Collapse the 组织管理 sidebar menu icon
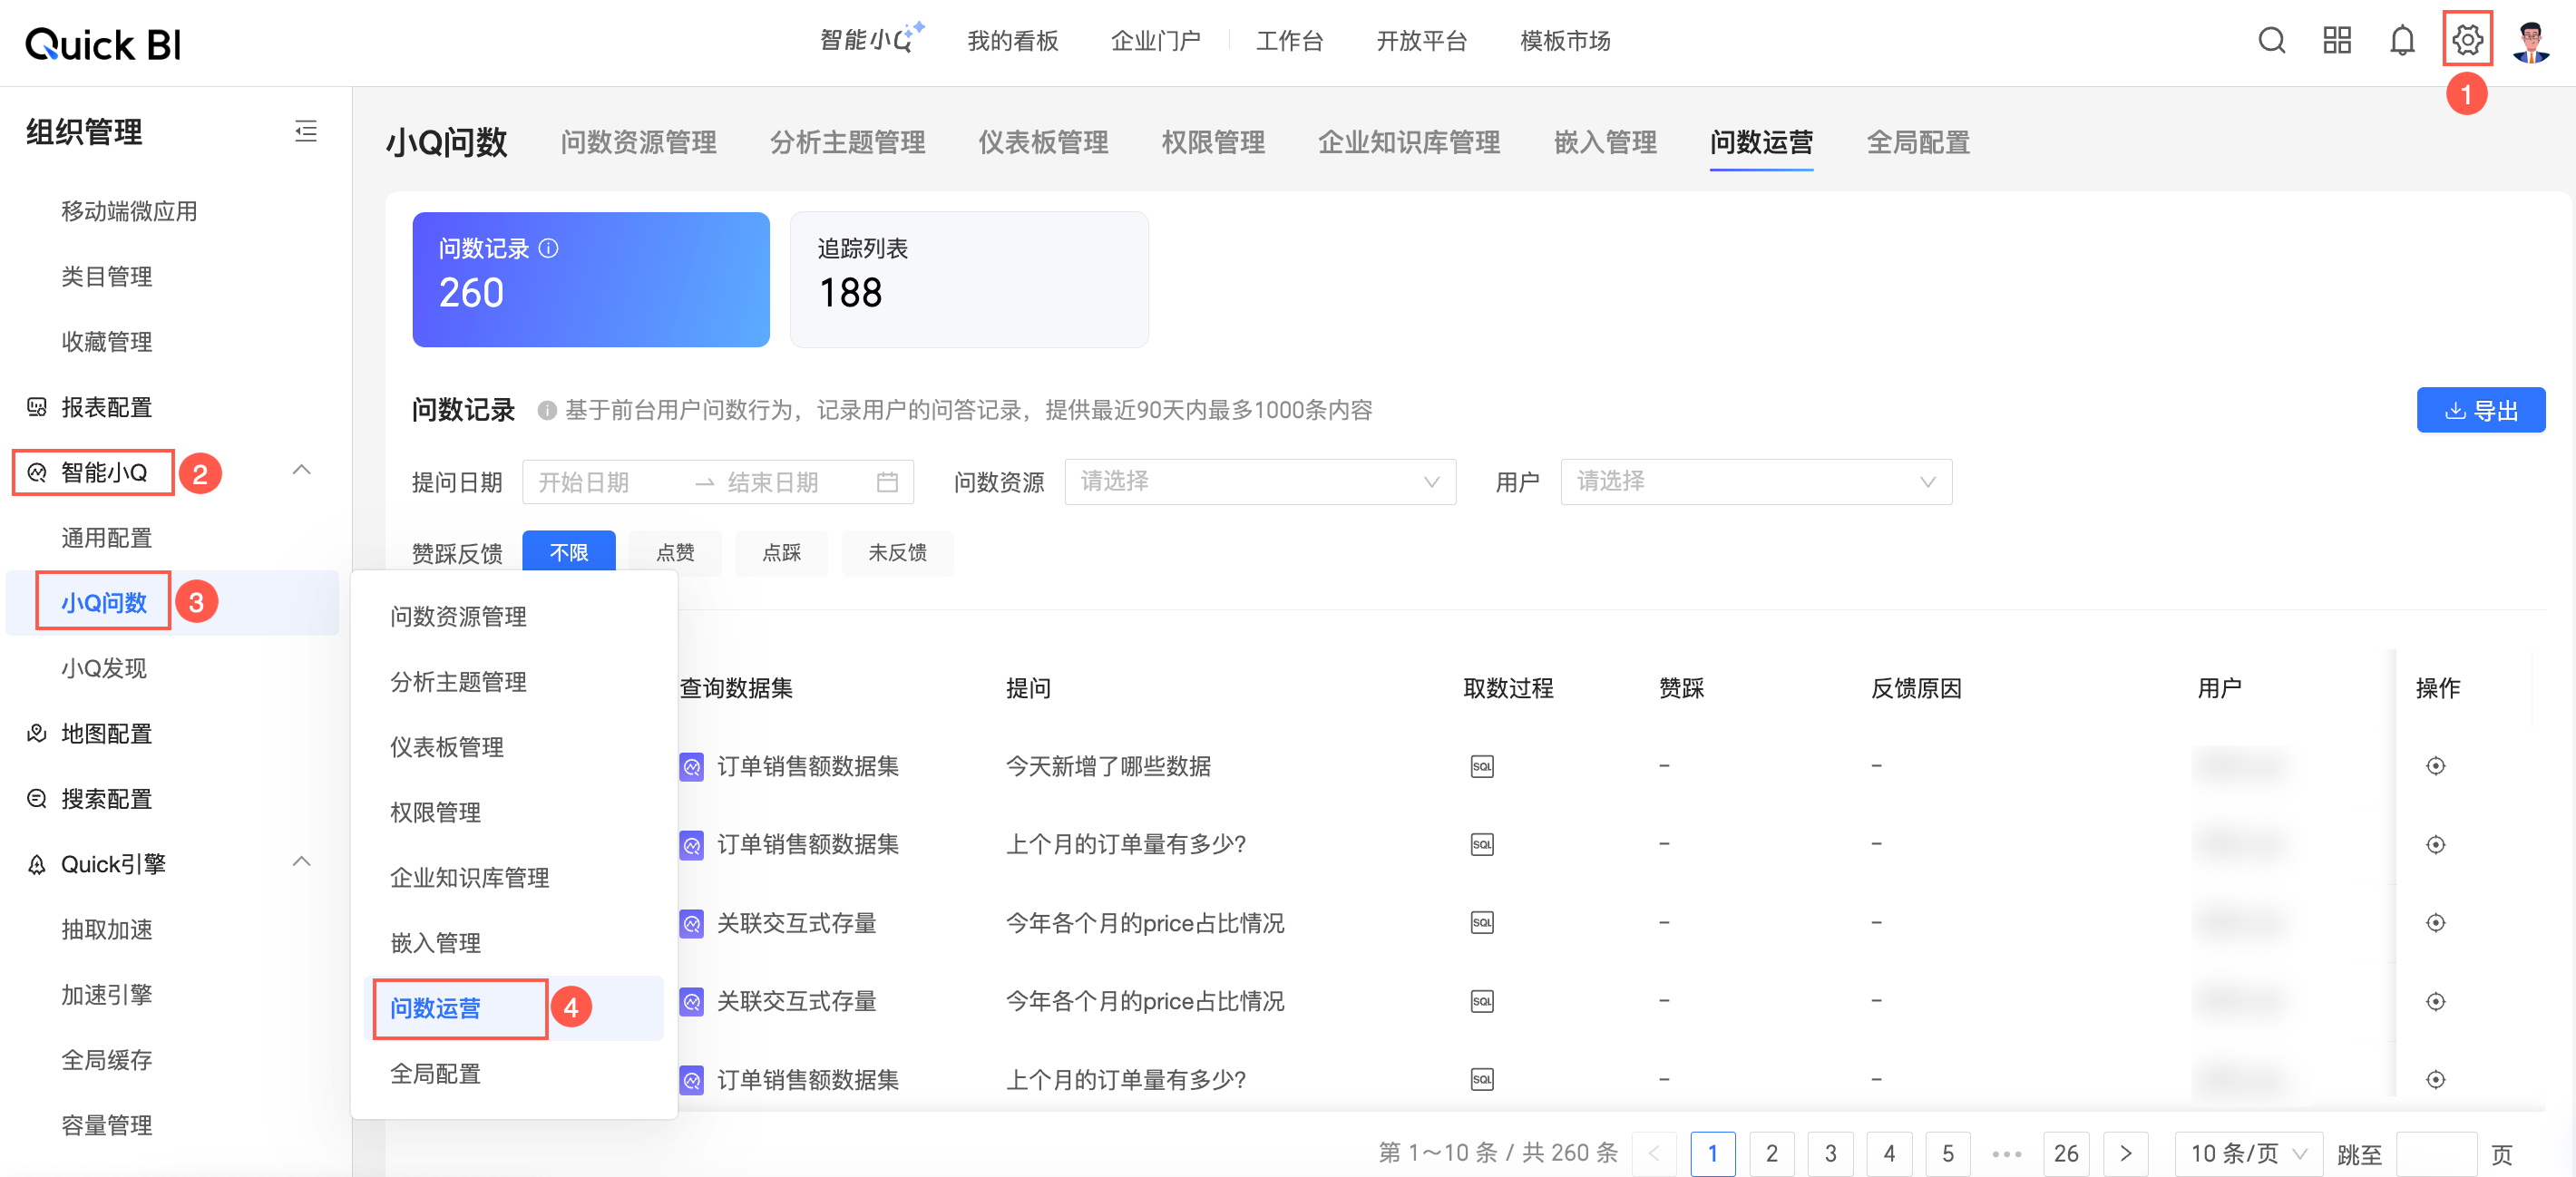 point(306,131)
